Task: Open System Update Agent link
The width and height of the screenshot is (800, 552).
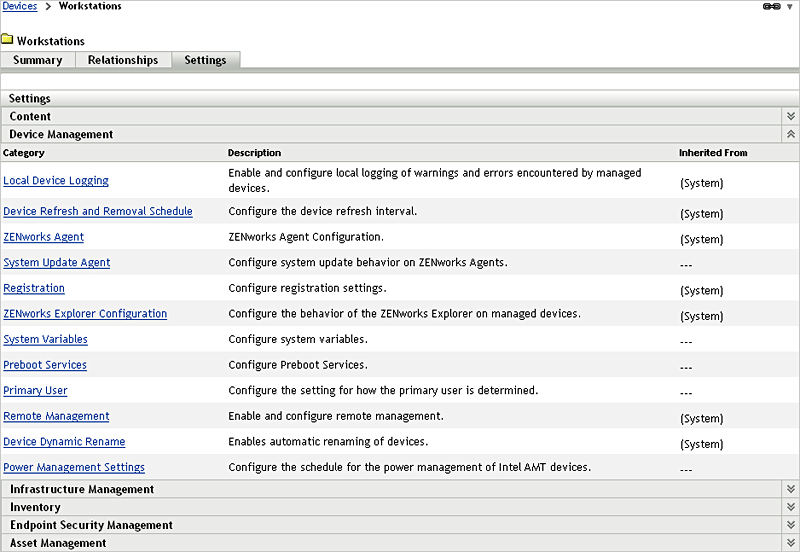Action: 57,263
